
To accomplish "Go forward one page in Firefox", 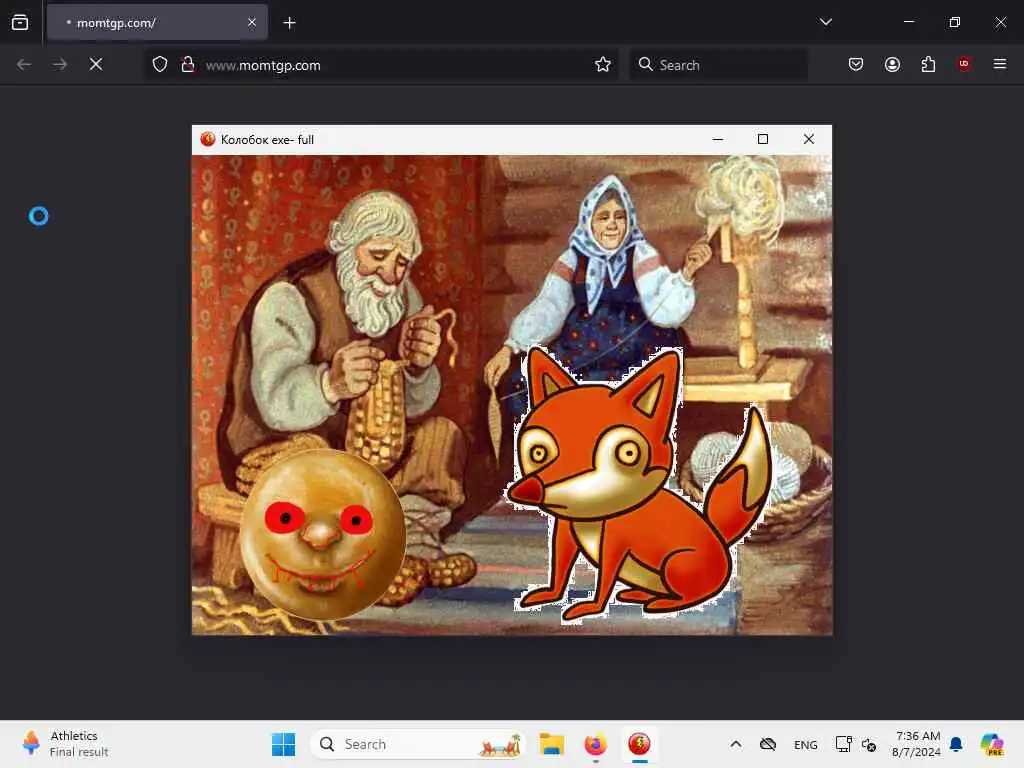I will pyautogui.click(x=60, y=64).
